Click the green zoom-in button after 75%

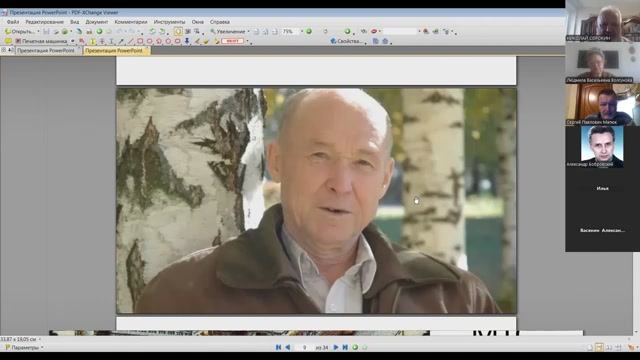pos(309,31)
